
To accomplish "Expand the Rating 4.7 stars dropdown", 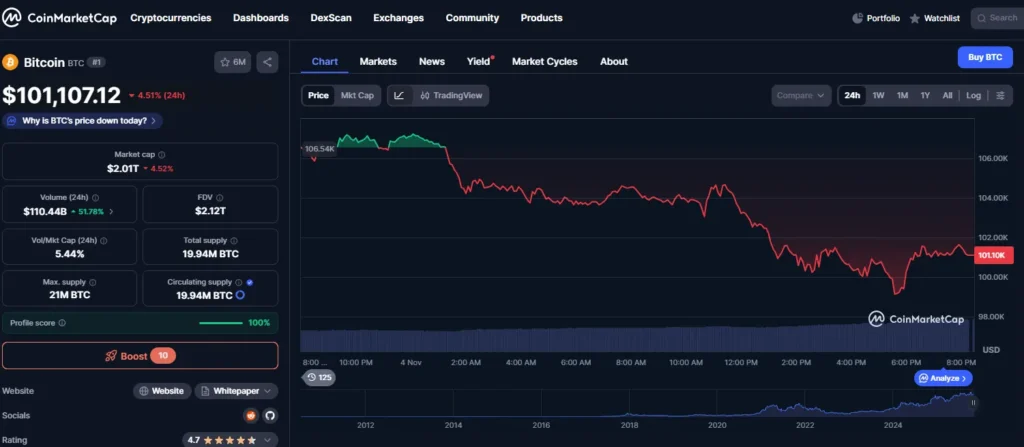I will (x=231, y=439).
